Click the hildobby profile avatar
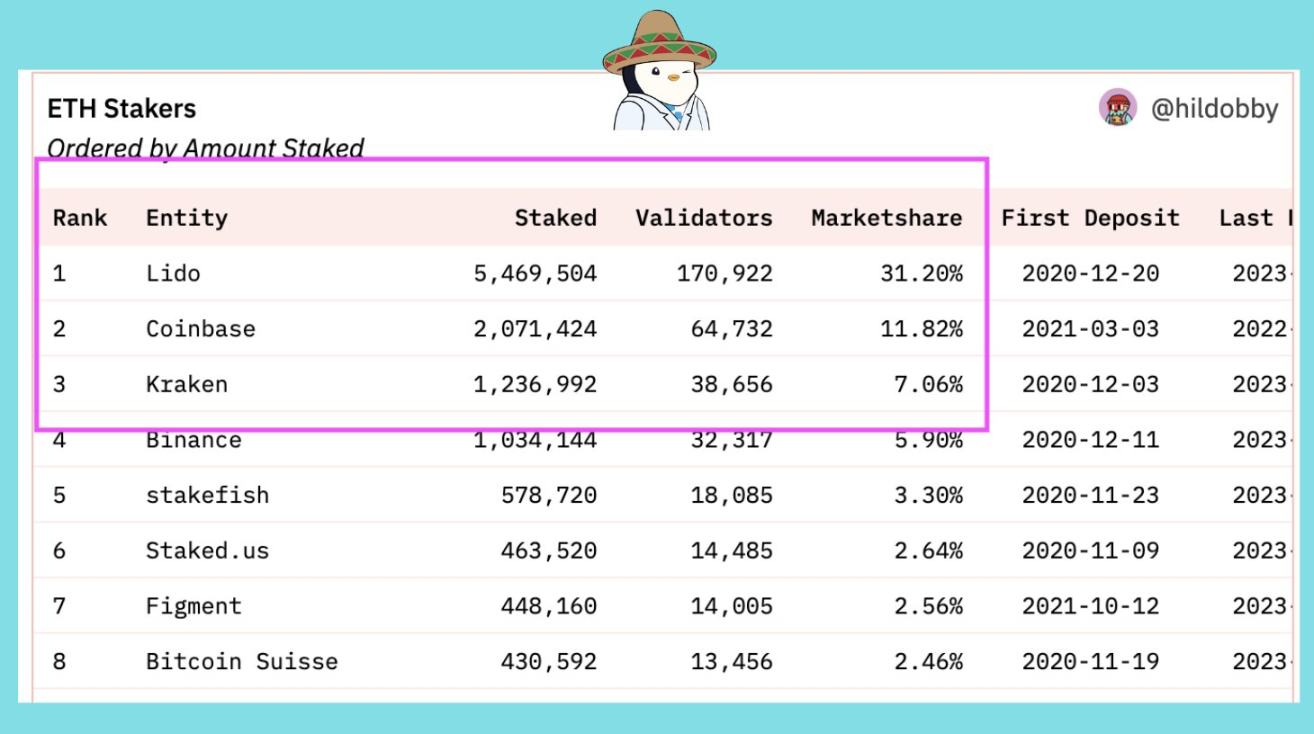Screen dimensions: 1314x734 pos(1117,108)
